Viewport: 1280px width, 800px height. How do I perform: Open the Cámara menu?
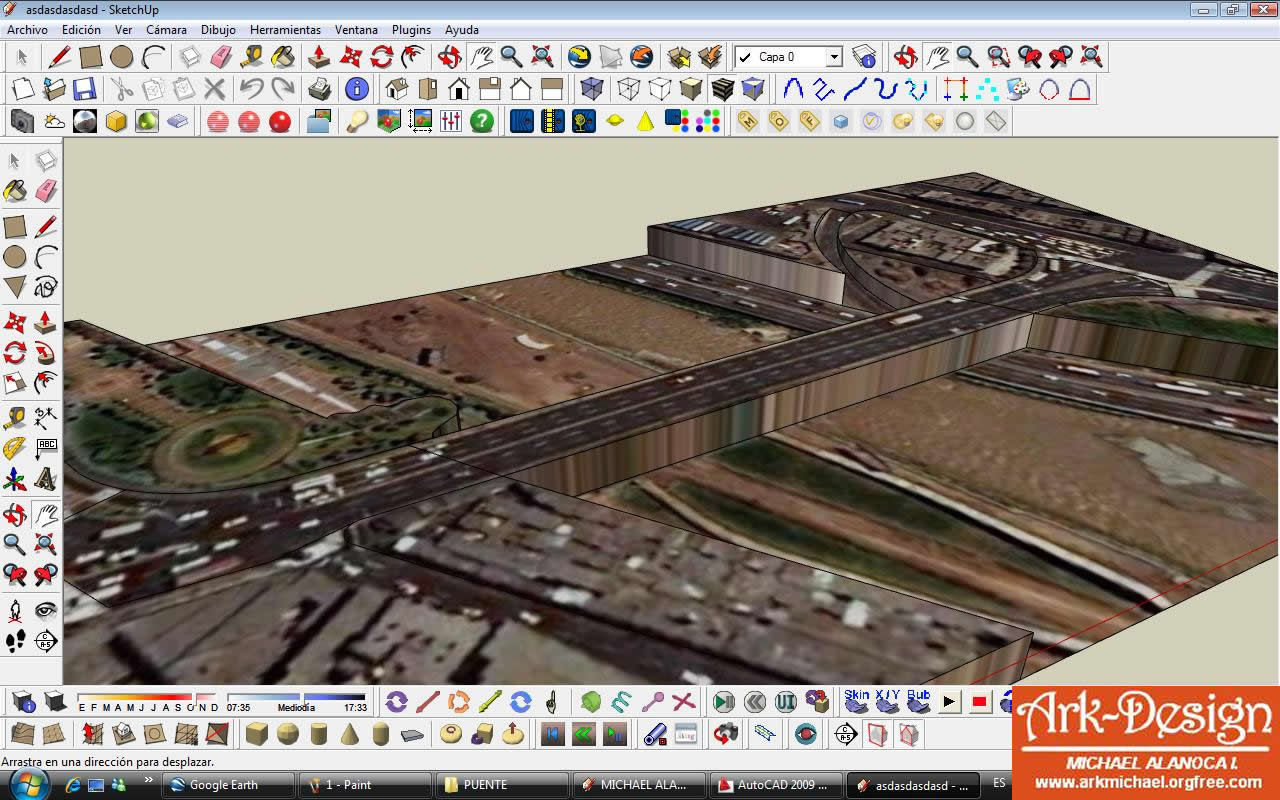(166, 30)
